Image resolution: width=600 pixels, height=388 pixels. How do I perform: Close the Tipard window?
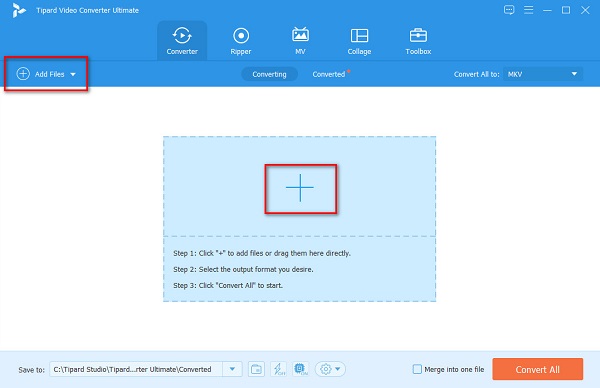pos(585,10)
